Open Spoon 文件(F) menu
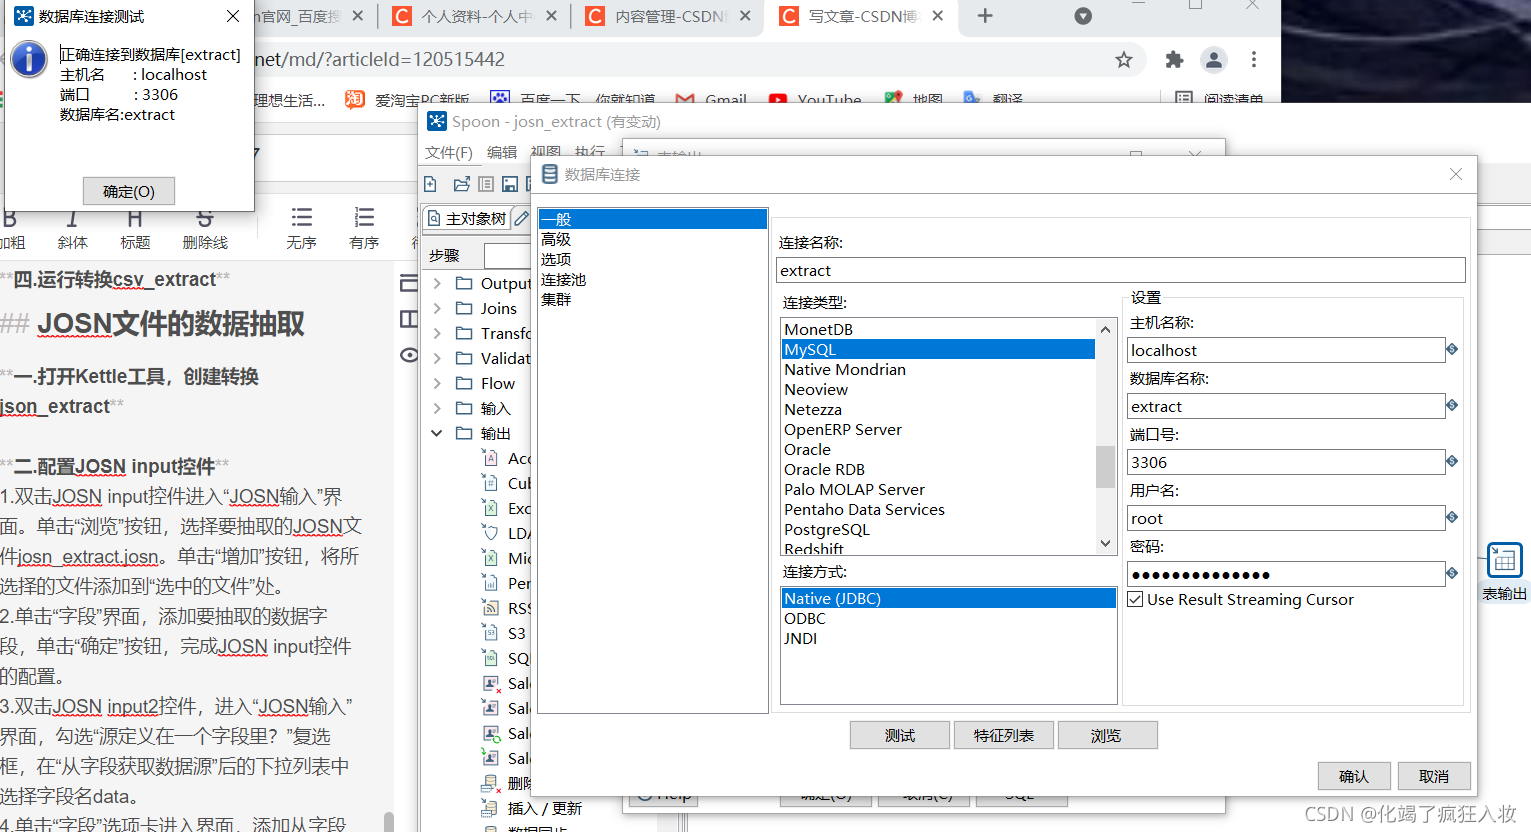This screenshot has width=1531, height=832. [448, 152]
